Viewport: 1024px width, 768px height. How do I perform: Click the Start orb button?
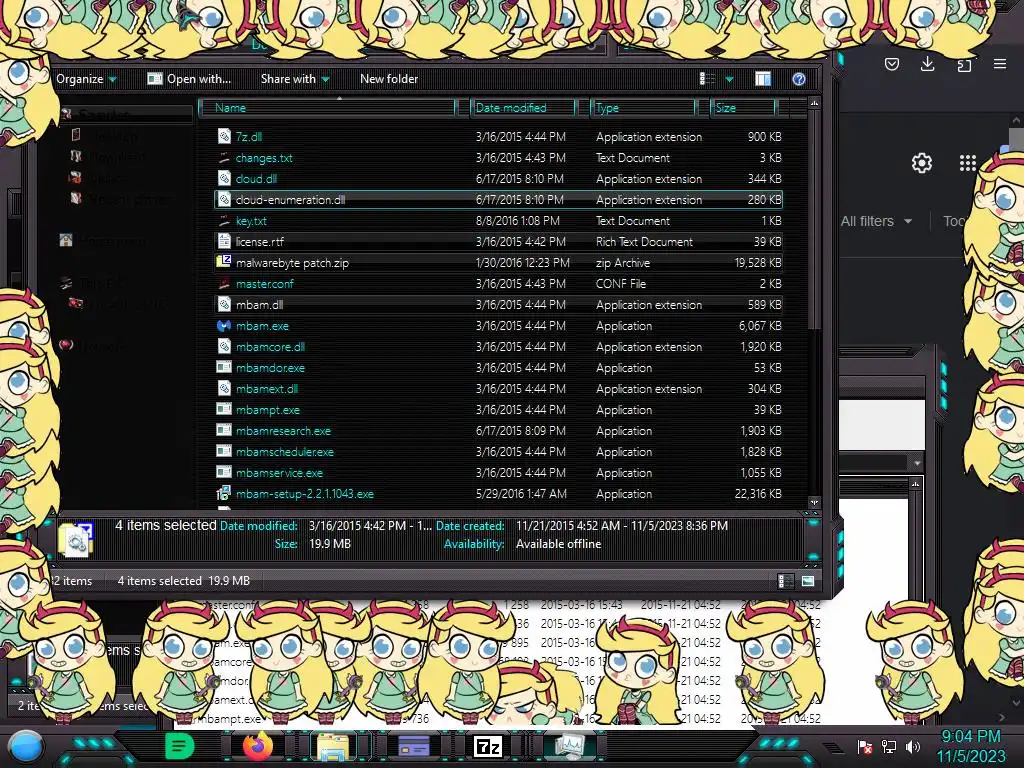pos(26,747)
